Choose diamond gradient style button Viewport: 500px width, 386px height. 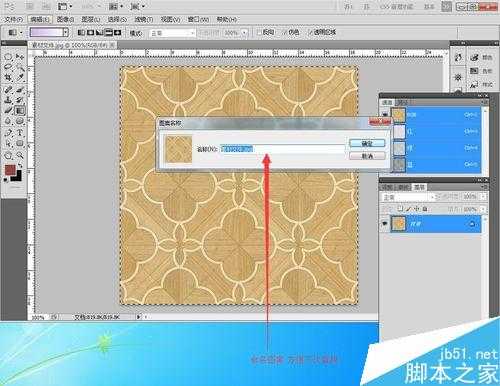pos(117,32)
